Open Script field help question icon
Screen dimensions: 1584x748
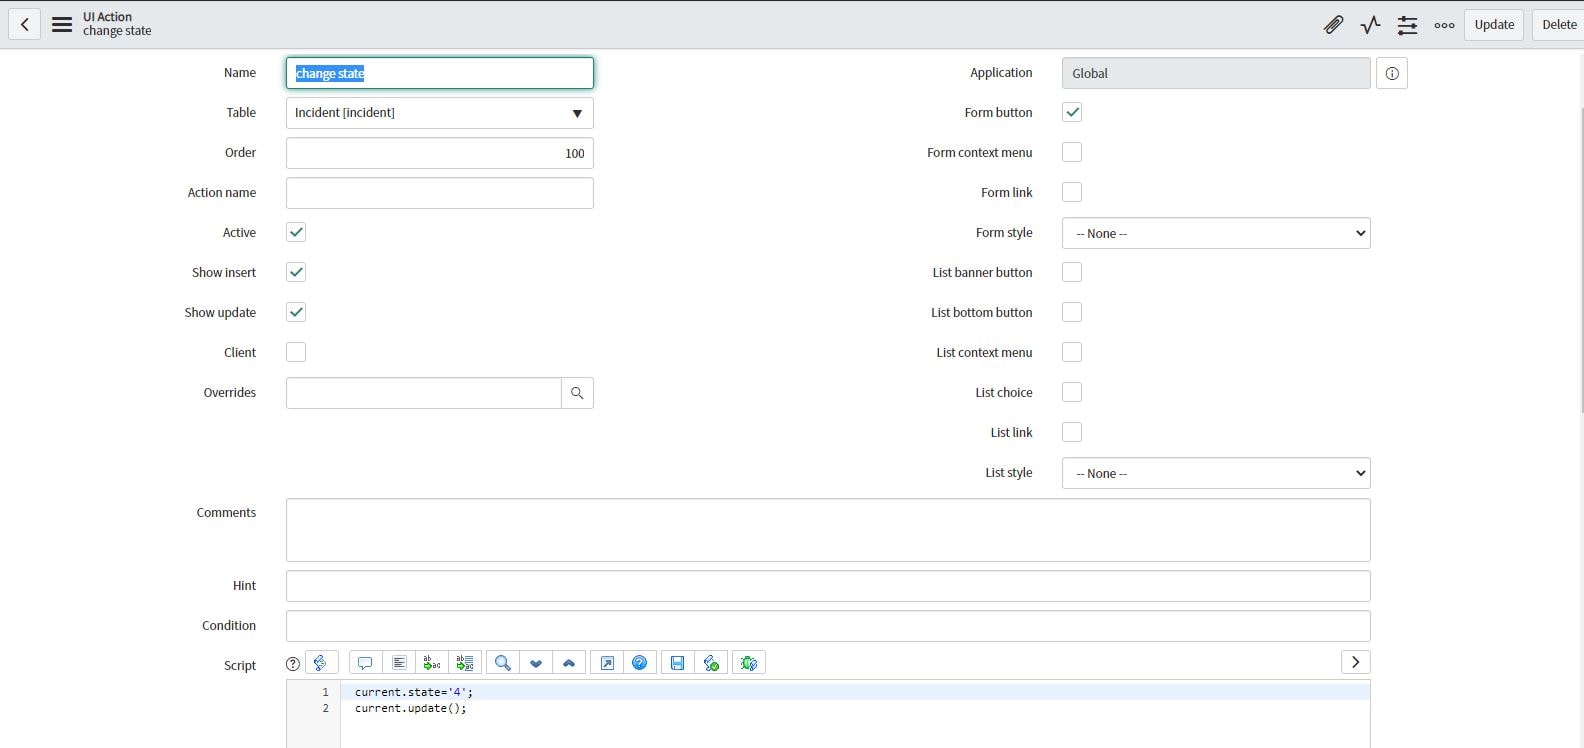click(x=293, y=664)
